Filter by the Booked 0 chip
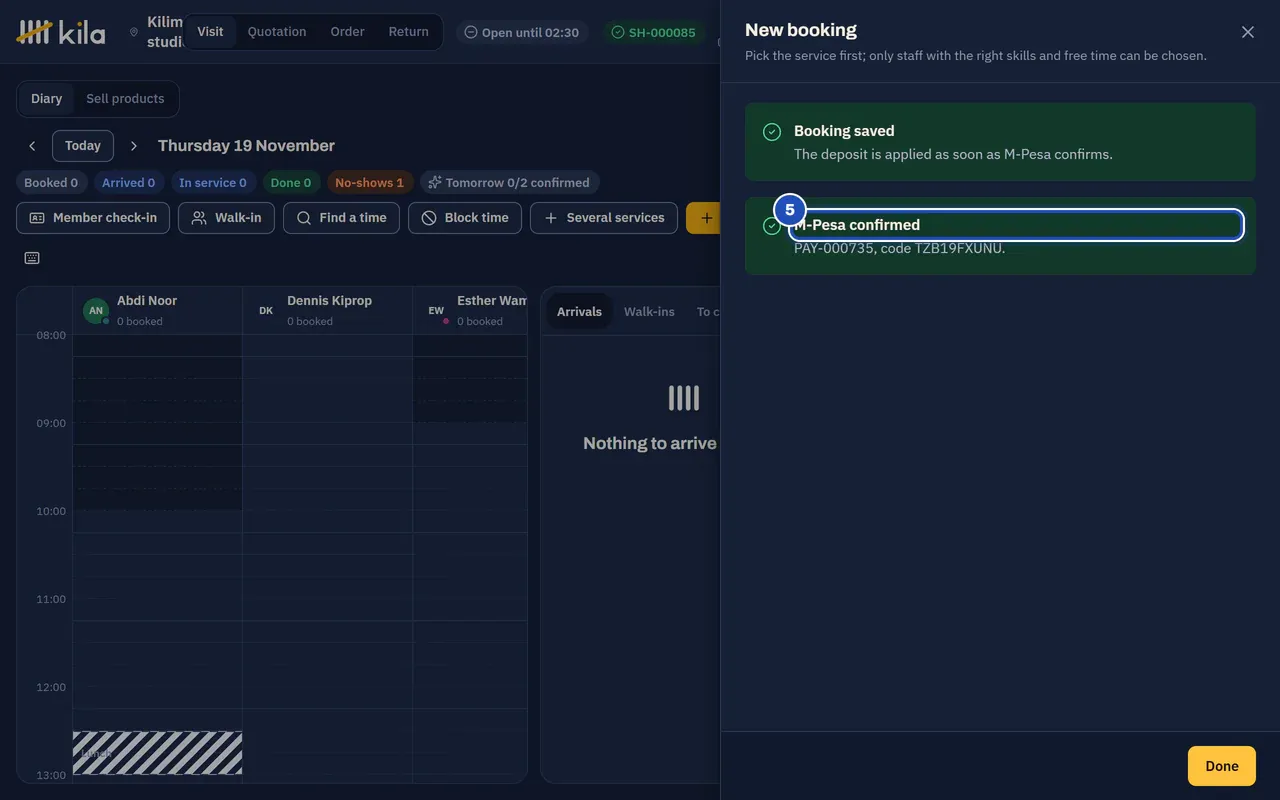The width and height of the screenshot is (1280, 800). coord(51,183)
